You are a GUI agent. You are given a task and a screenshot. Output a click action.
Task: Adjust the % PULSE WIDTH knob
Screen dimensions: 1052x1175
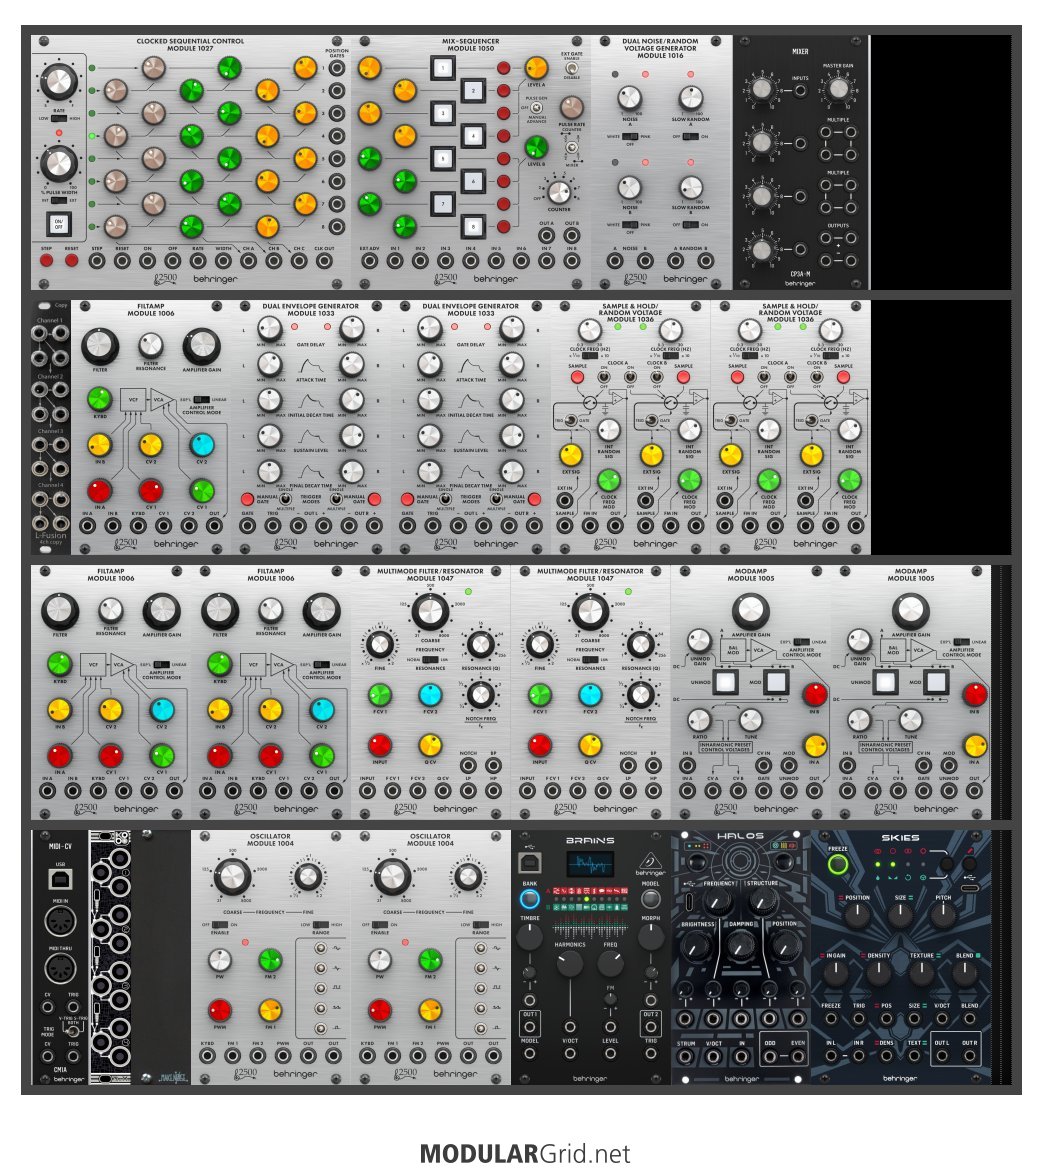pos(58,164)
